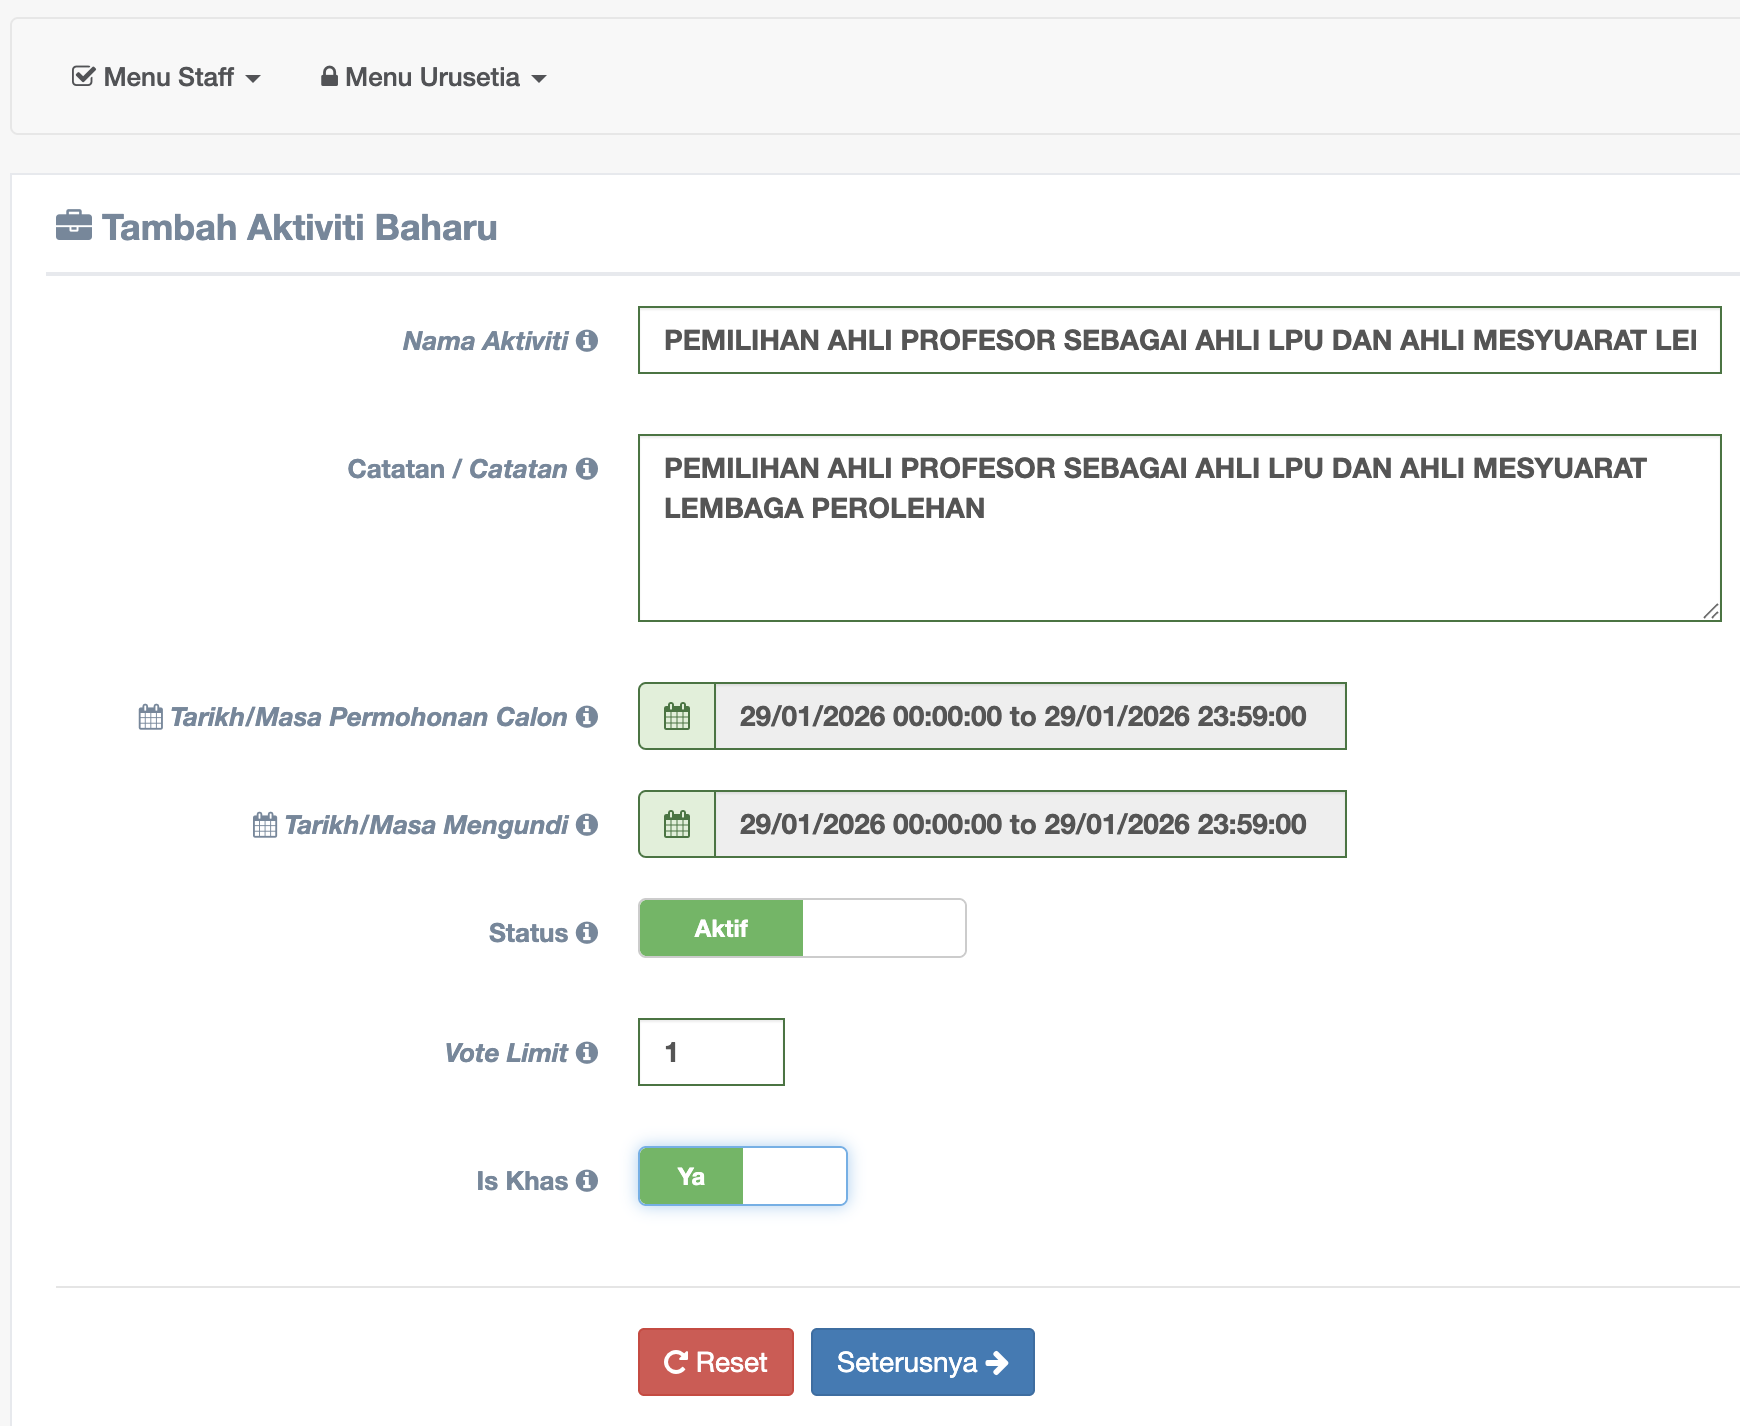This screenshot has width=1740, height=1426.
Task: Click info icon next to Is Khas
Action: 587,1181
